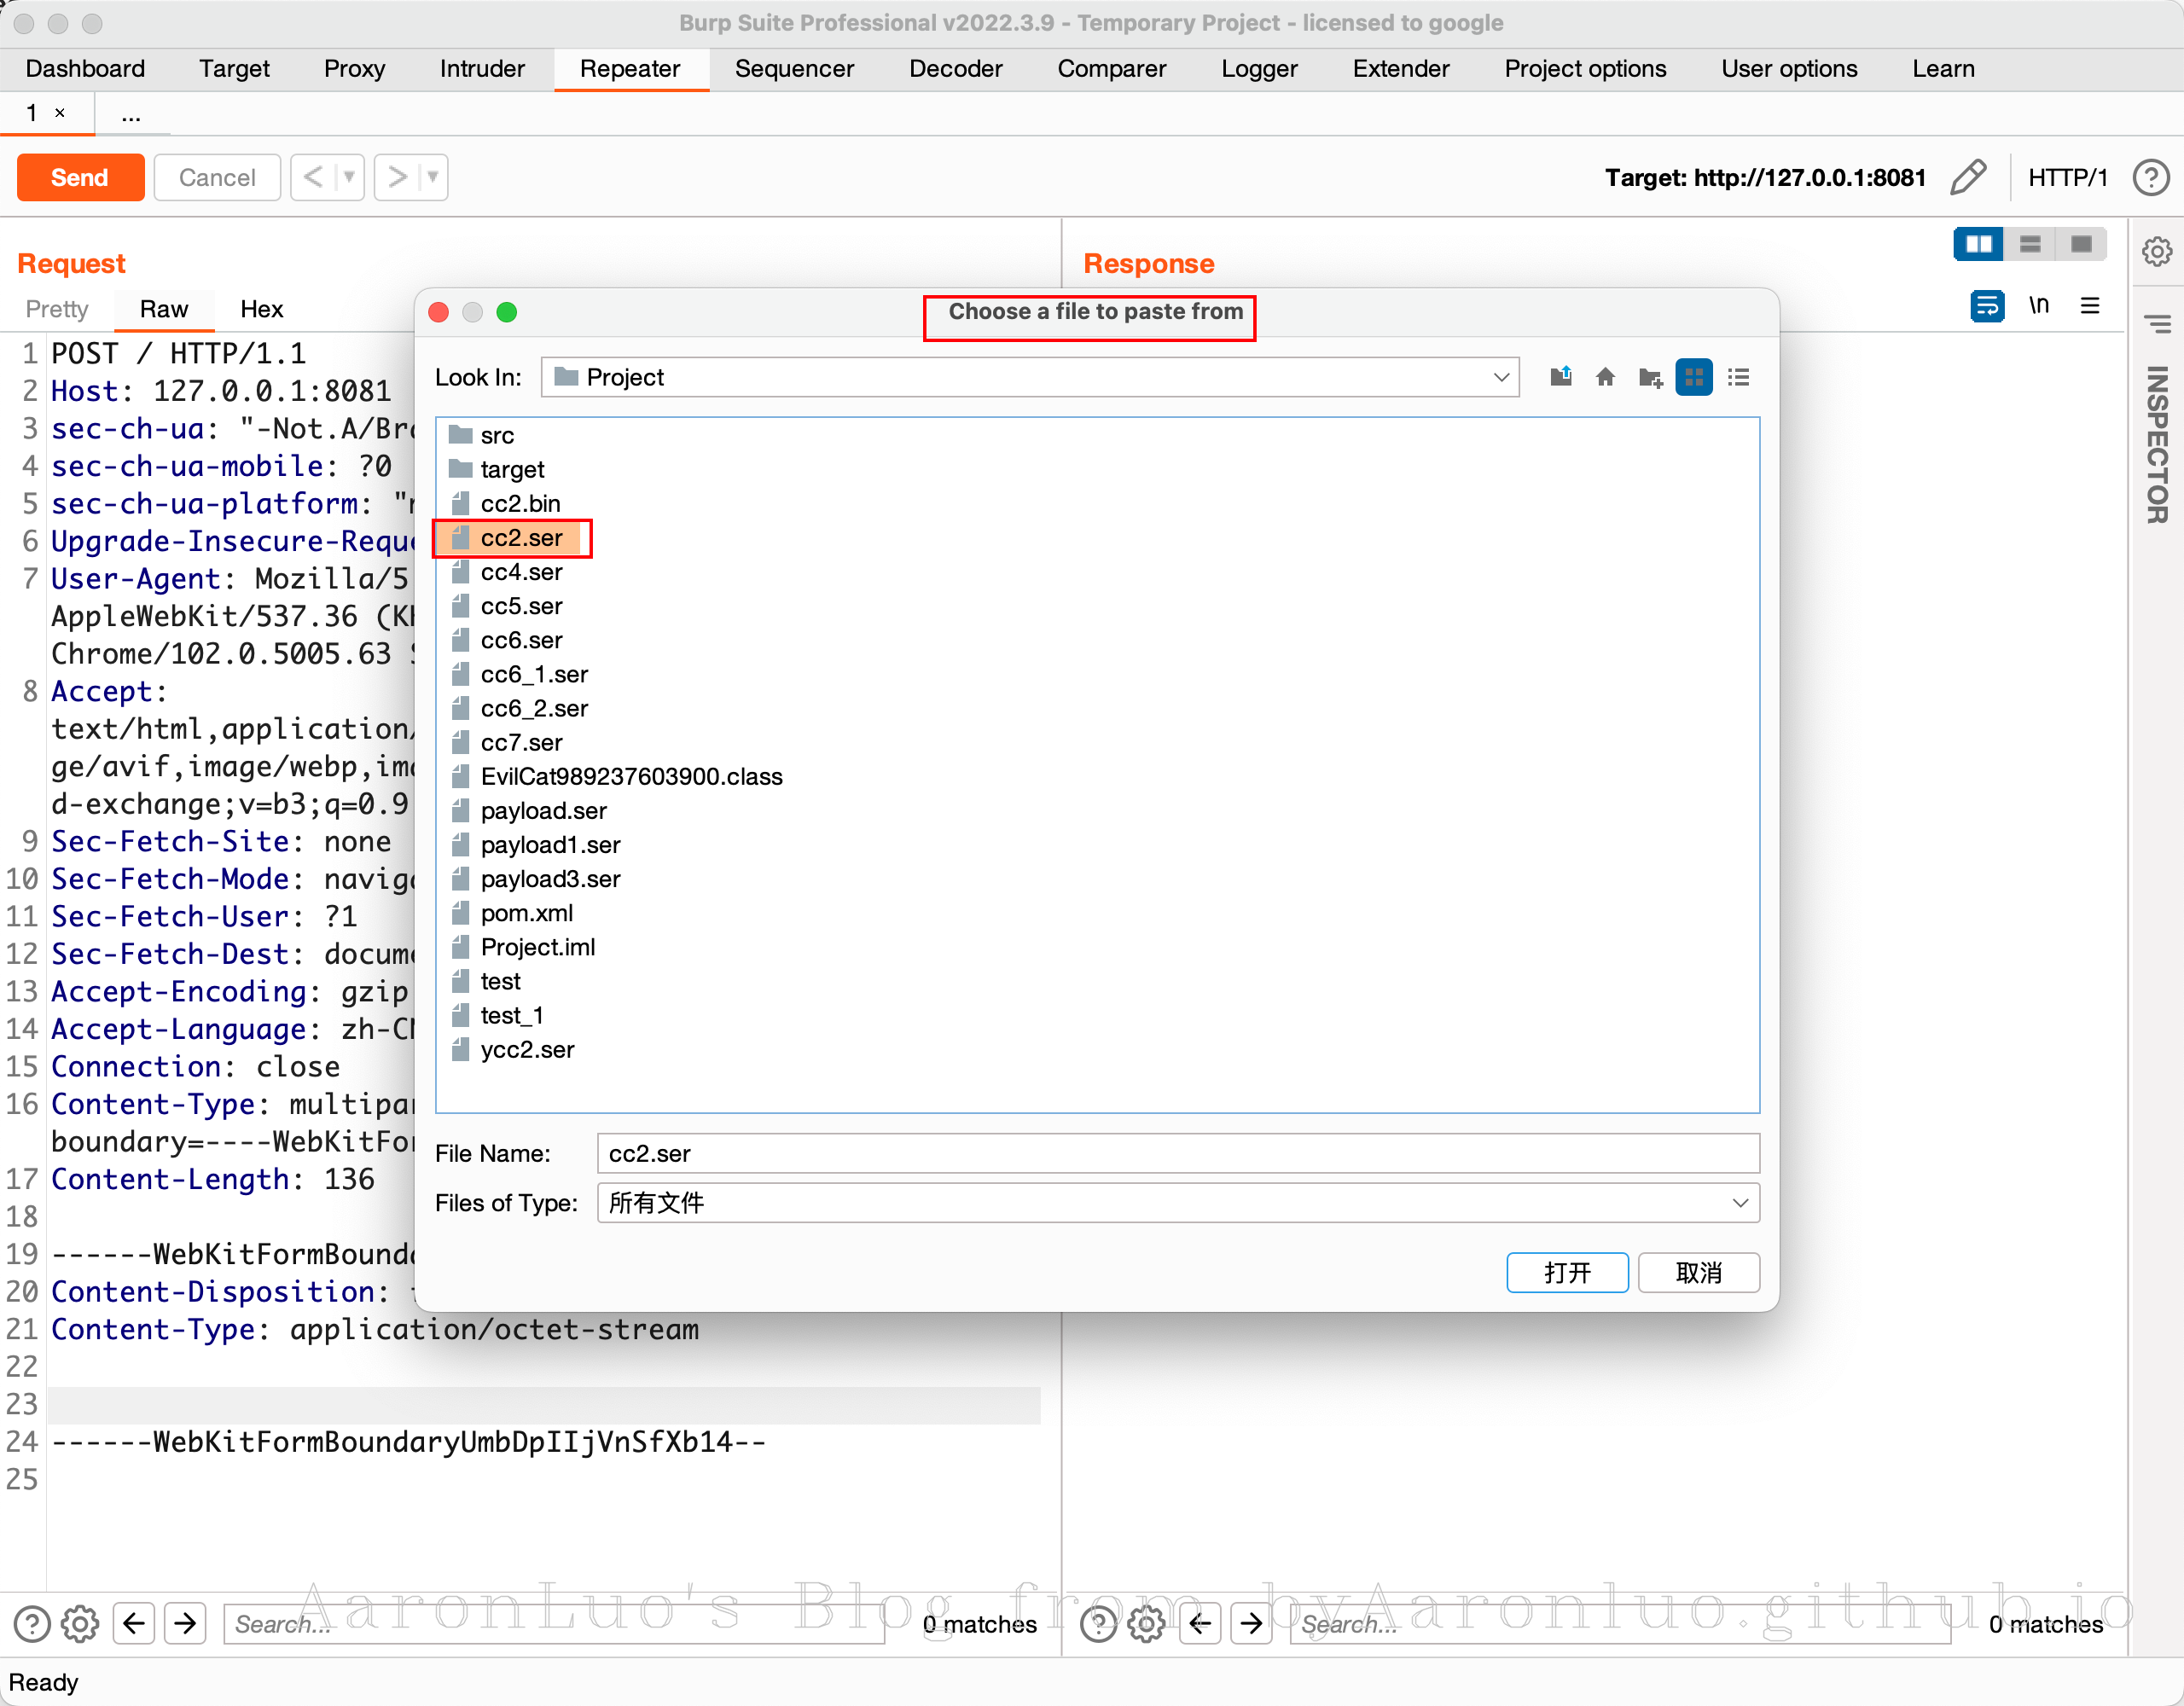Open the Inspector settings gear icon
Image resolution: width=2184 pixels, height=1706 pixels.
[x=2157, y=251]
